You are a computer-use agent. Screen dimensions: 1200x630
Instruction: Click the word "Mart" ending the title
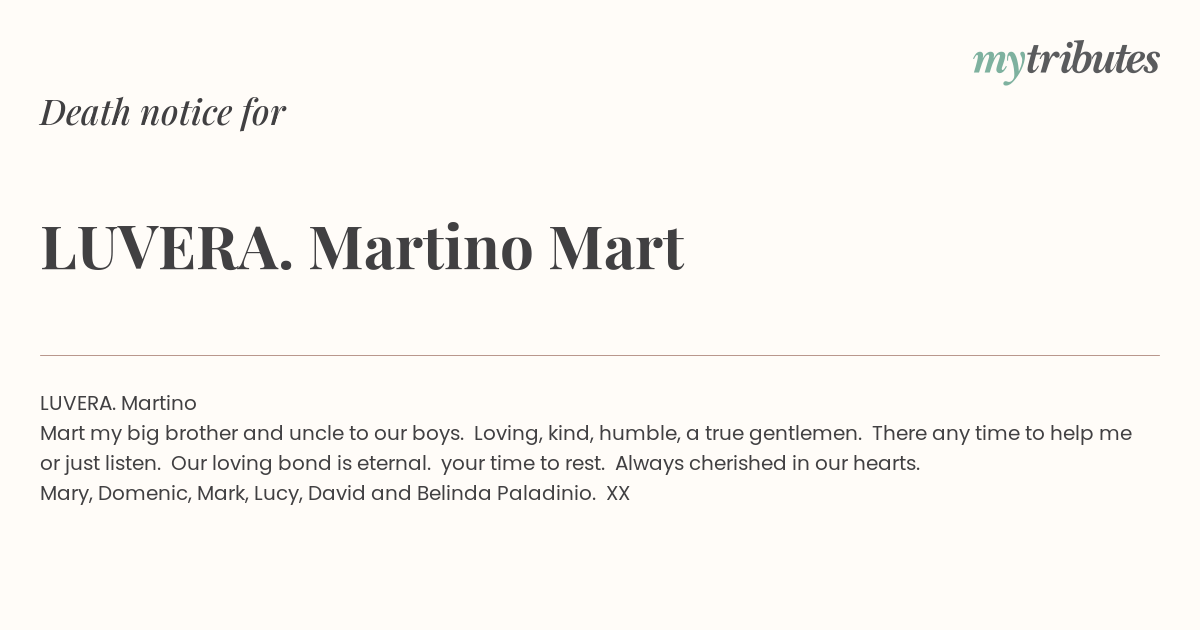617,248
